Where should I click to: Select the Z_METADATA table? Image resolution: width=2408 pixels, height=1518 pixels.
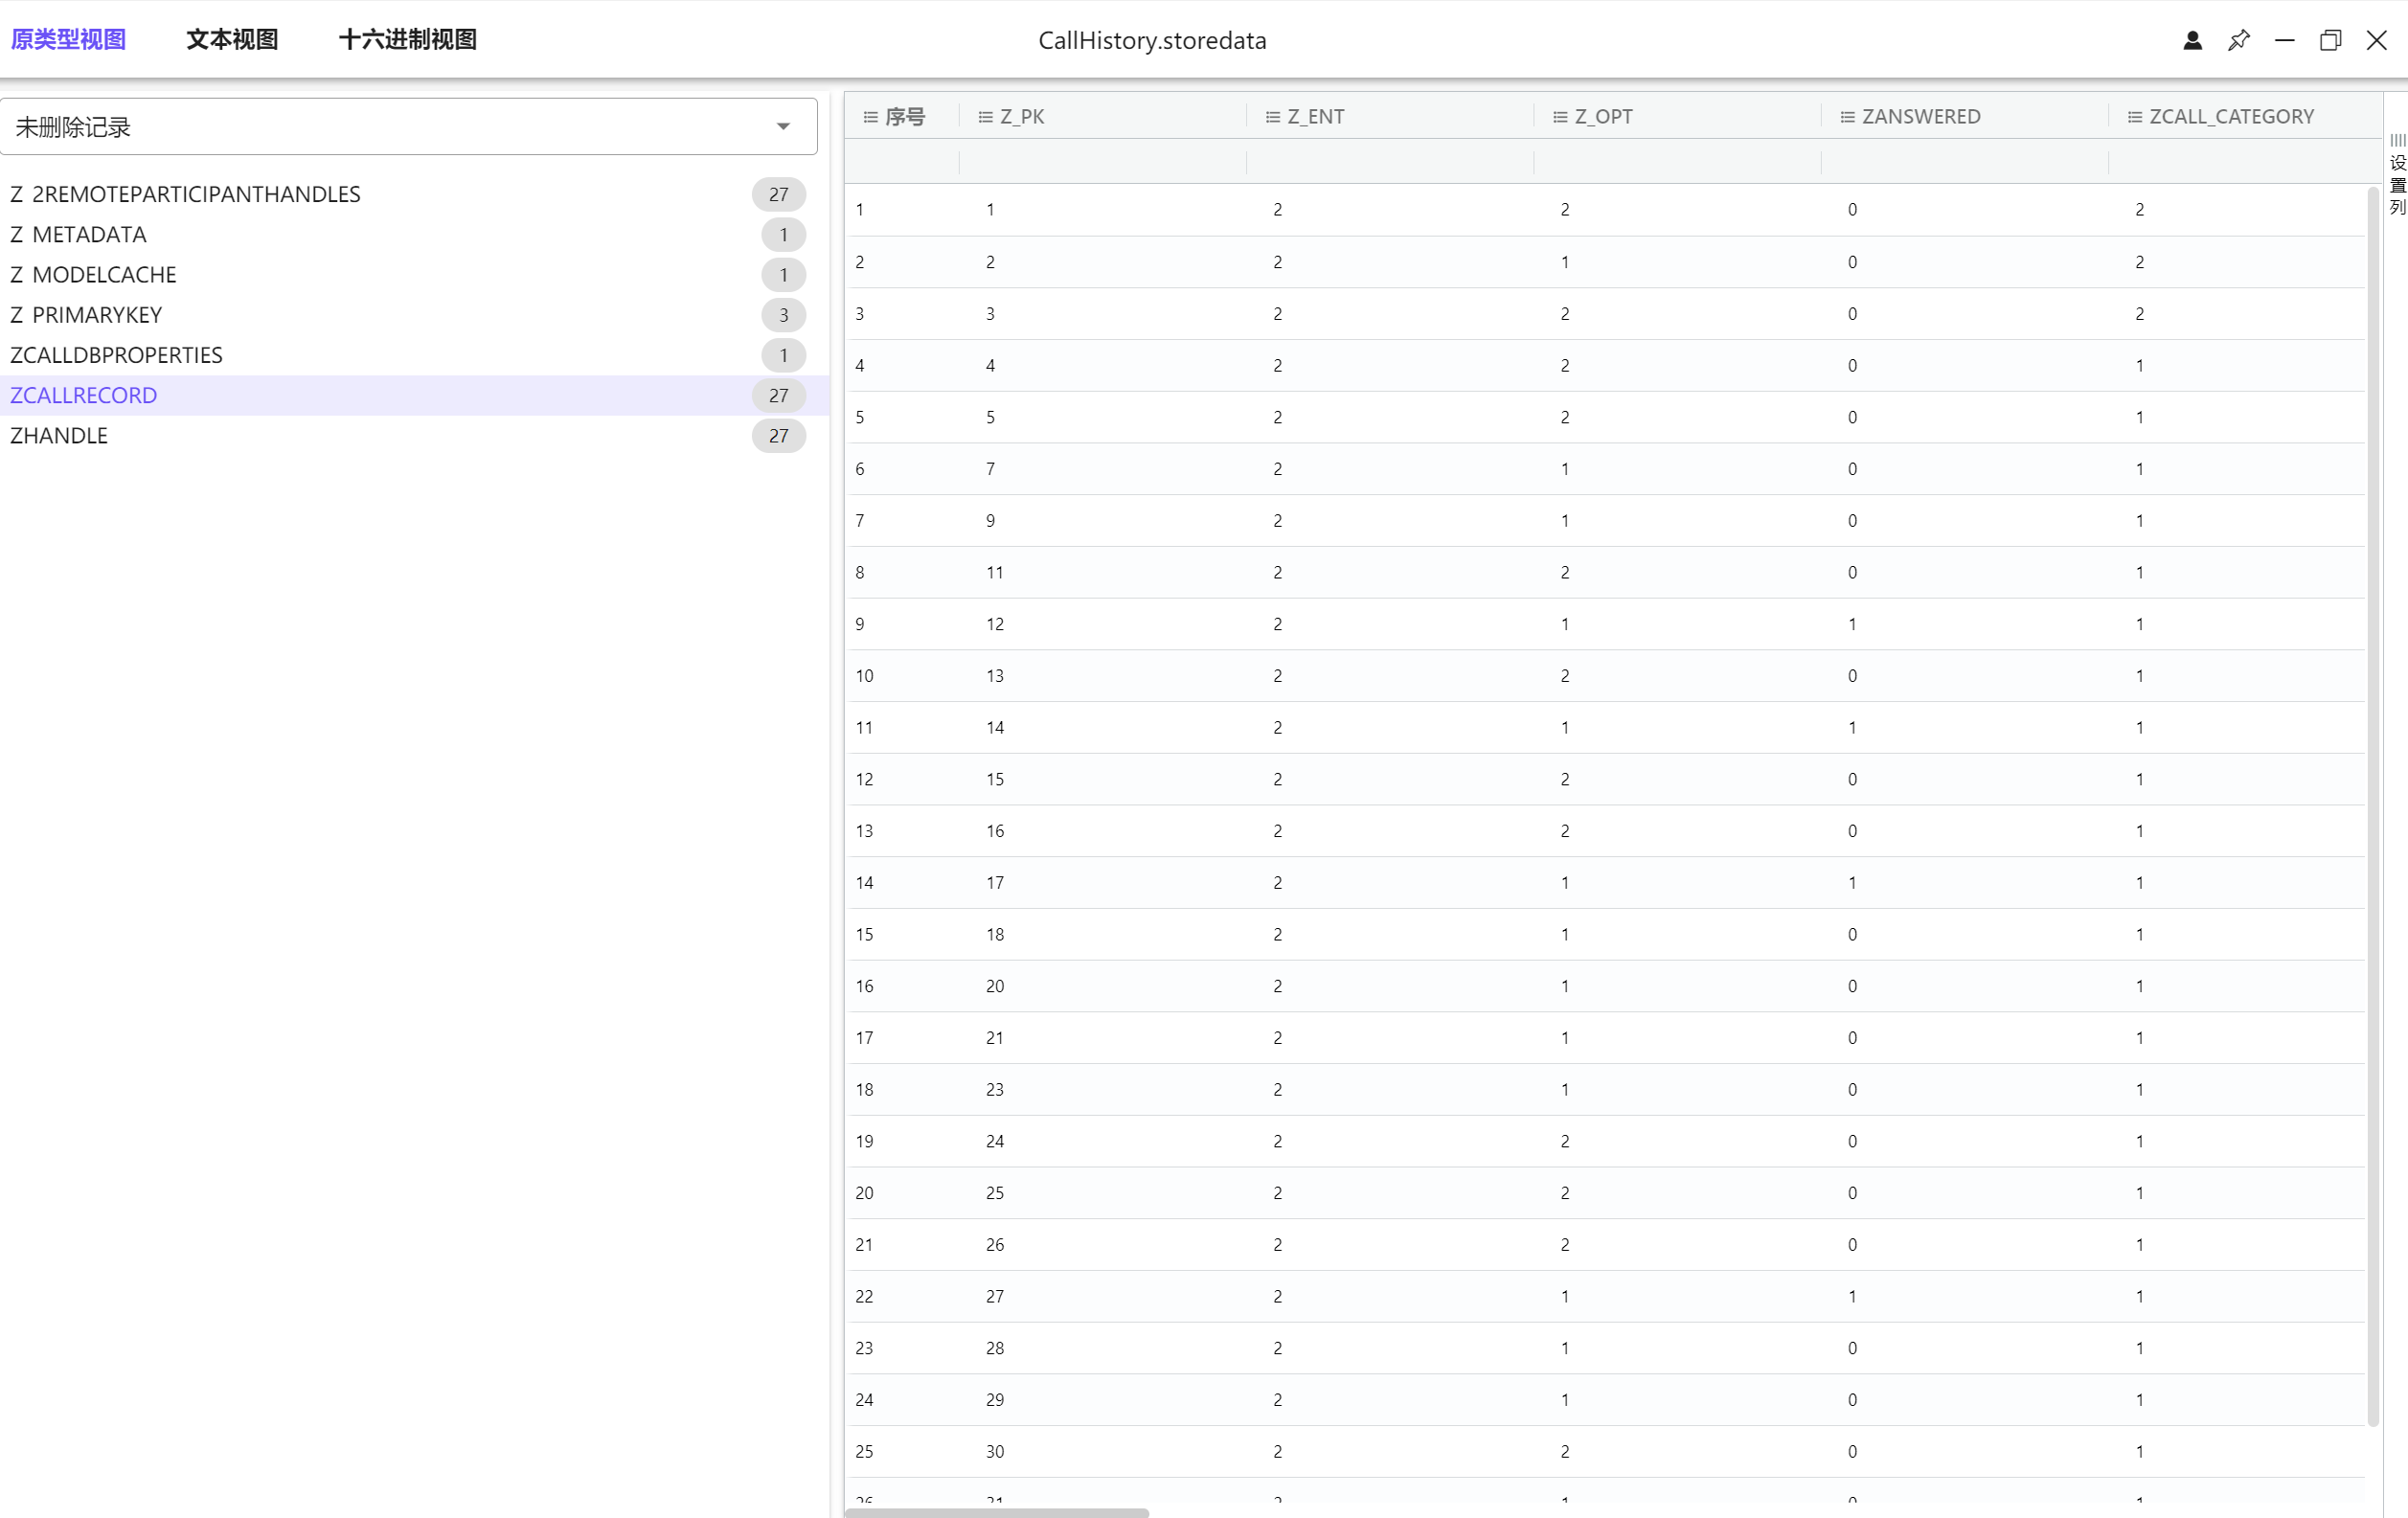pos(78,235)
